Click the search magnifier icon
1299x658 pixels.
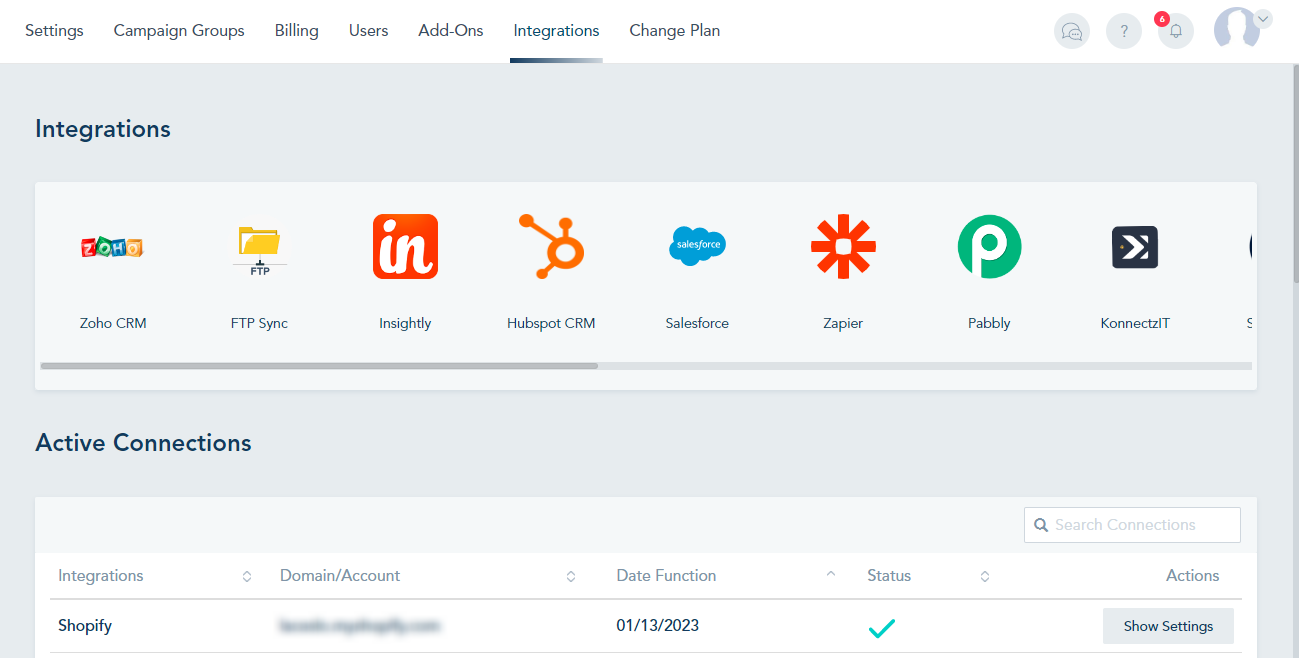tap(1041, 525)
